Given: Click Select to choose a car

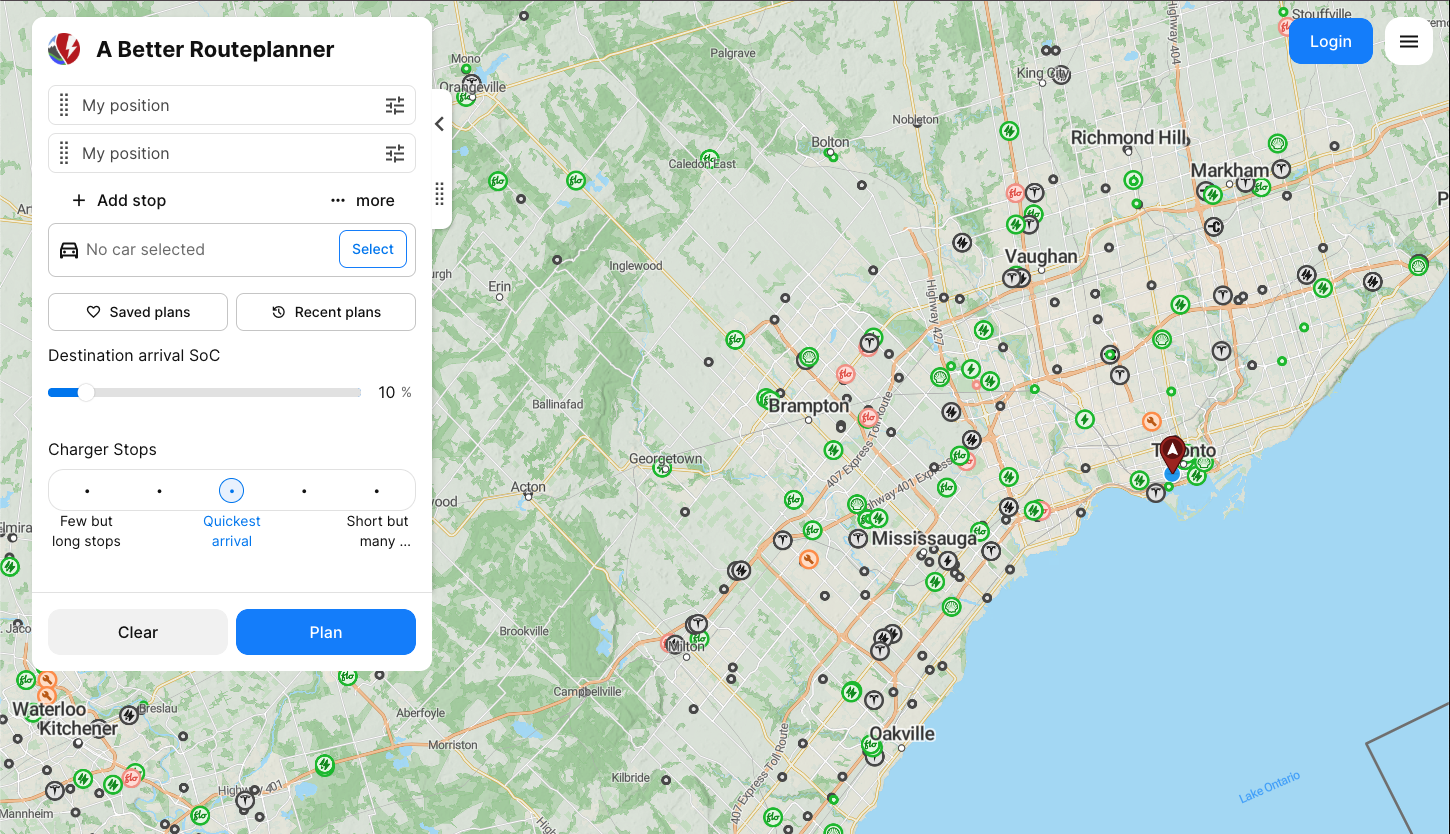Looking at the screenshot, I should tap(373, 249).
